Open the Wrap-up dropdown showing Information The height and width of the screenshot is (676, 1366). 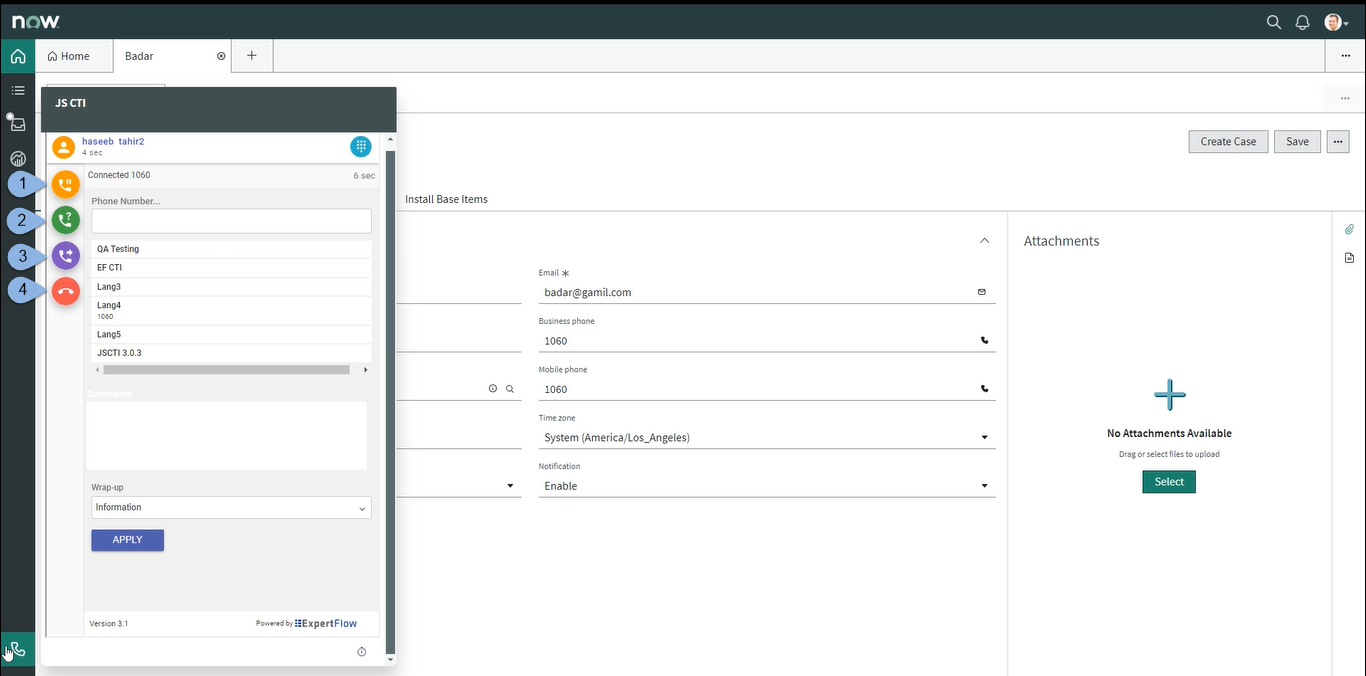click(x=230, y=507)
